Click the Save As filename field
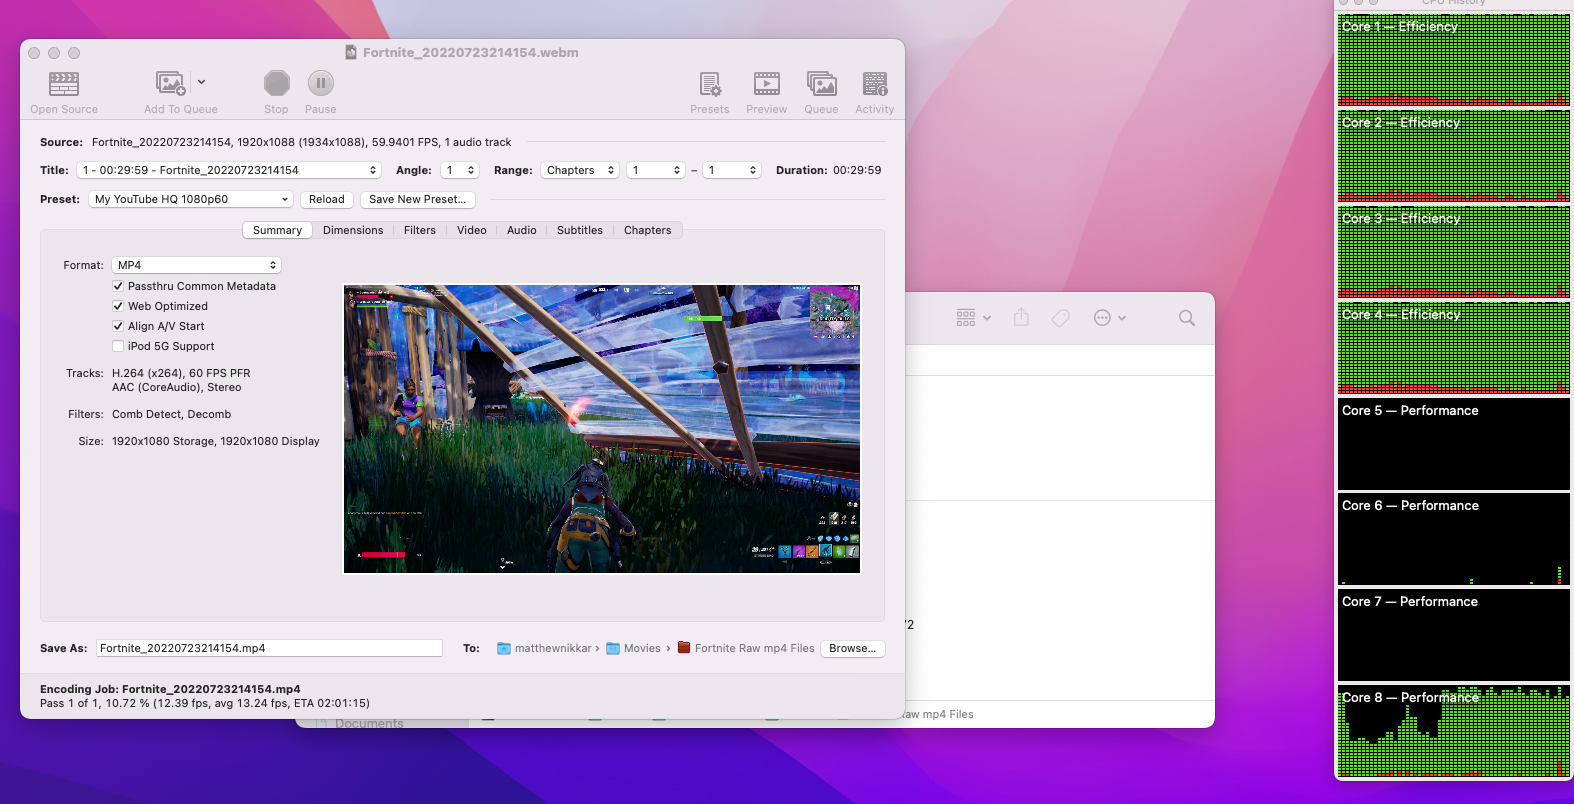The height and width of the screenshot is (804, 1574). click(x=269, y=648)
